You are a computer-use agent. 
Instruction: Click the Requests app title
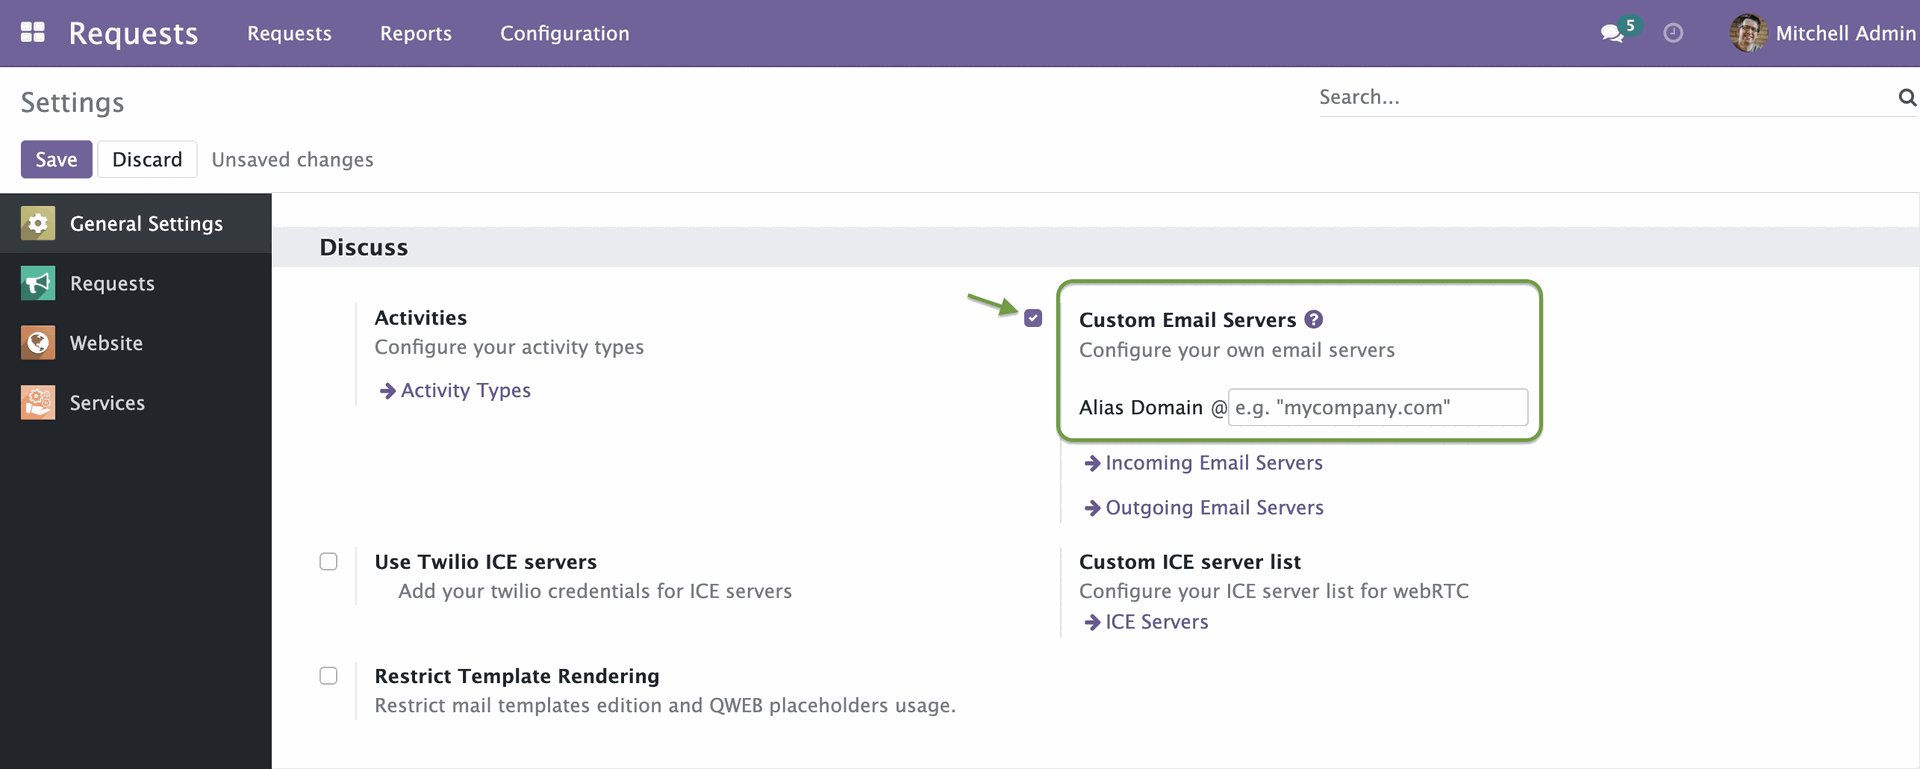click(x=133, y=33)
